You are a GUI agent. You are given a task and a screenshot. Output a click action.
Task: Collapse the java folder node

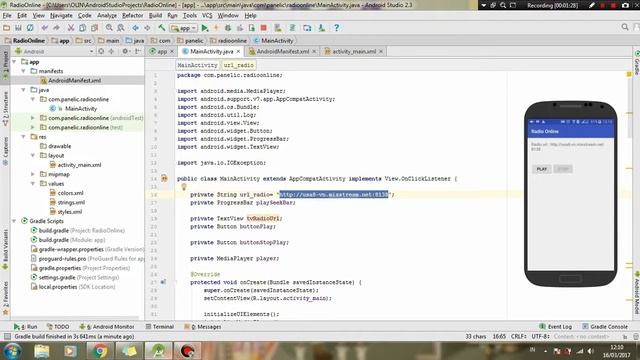coord(24,90)
